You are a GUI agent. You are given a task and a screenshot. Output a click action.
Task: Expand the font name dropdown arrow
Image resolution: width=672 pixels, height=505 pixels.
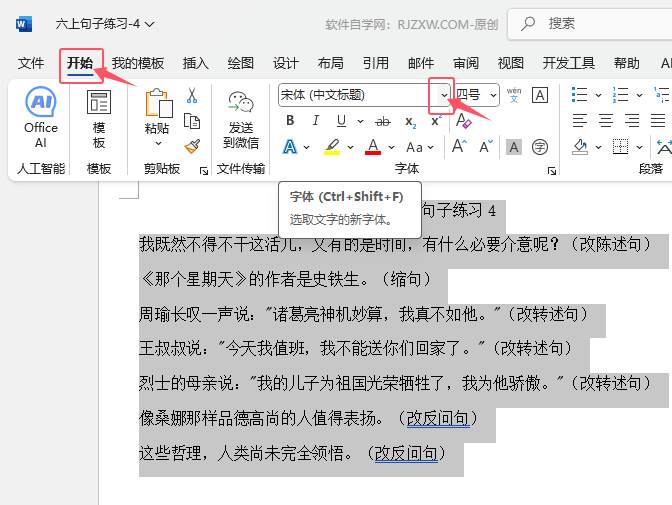click(x=444, y=95)
